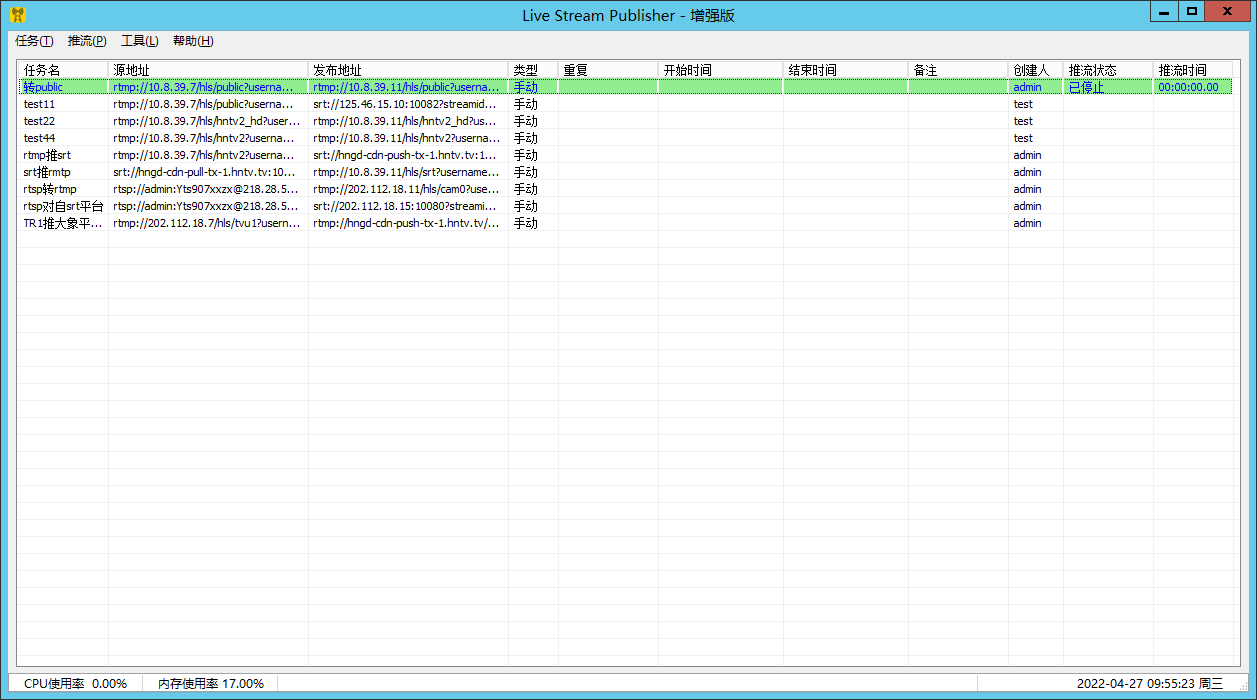The image size is (1257, 700).
Task: Sort by the 任务名 column header
Action: (x=63, y=70)
